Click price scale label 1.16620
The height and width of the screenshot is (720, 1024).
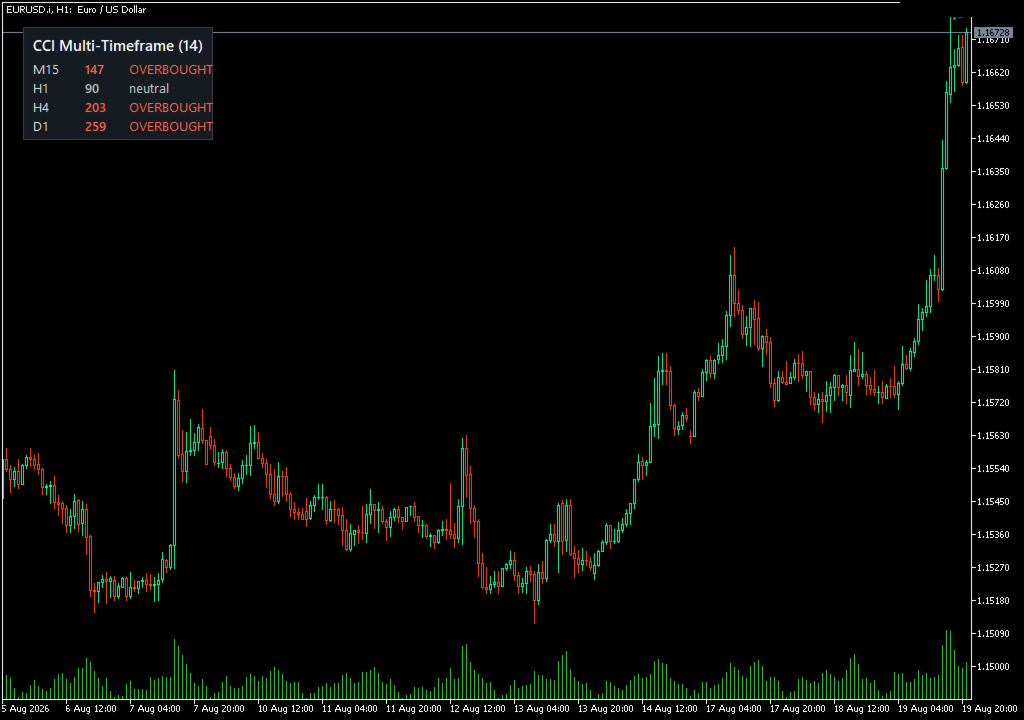point(993,73)
